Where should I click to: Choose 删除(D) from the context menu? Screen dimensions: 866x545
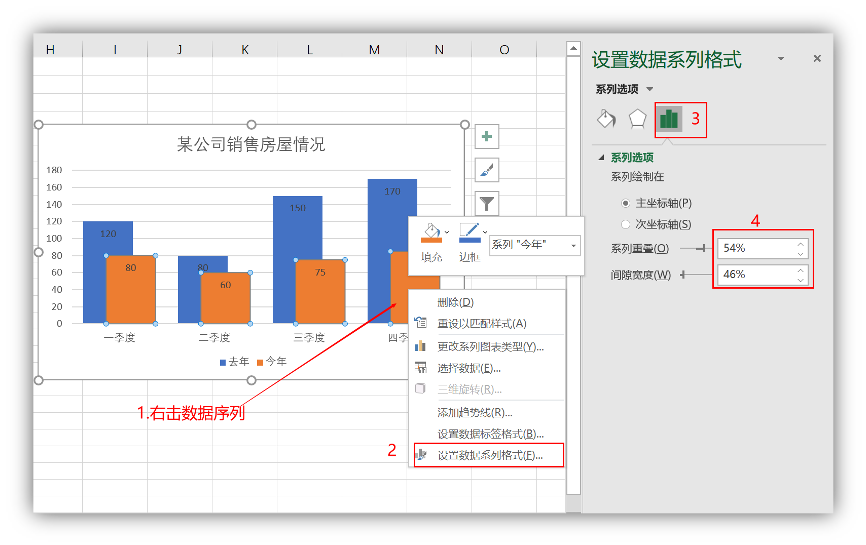(x=488, y=302)
